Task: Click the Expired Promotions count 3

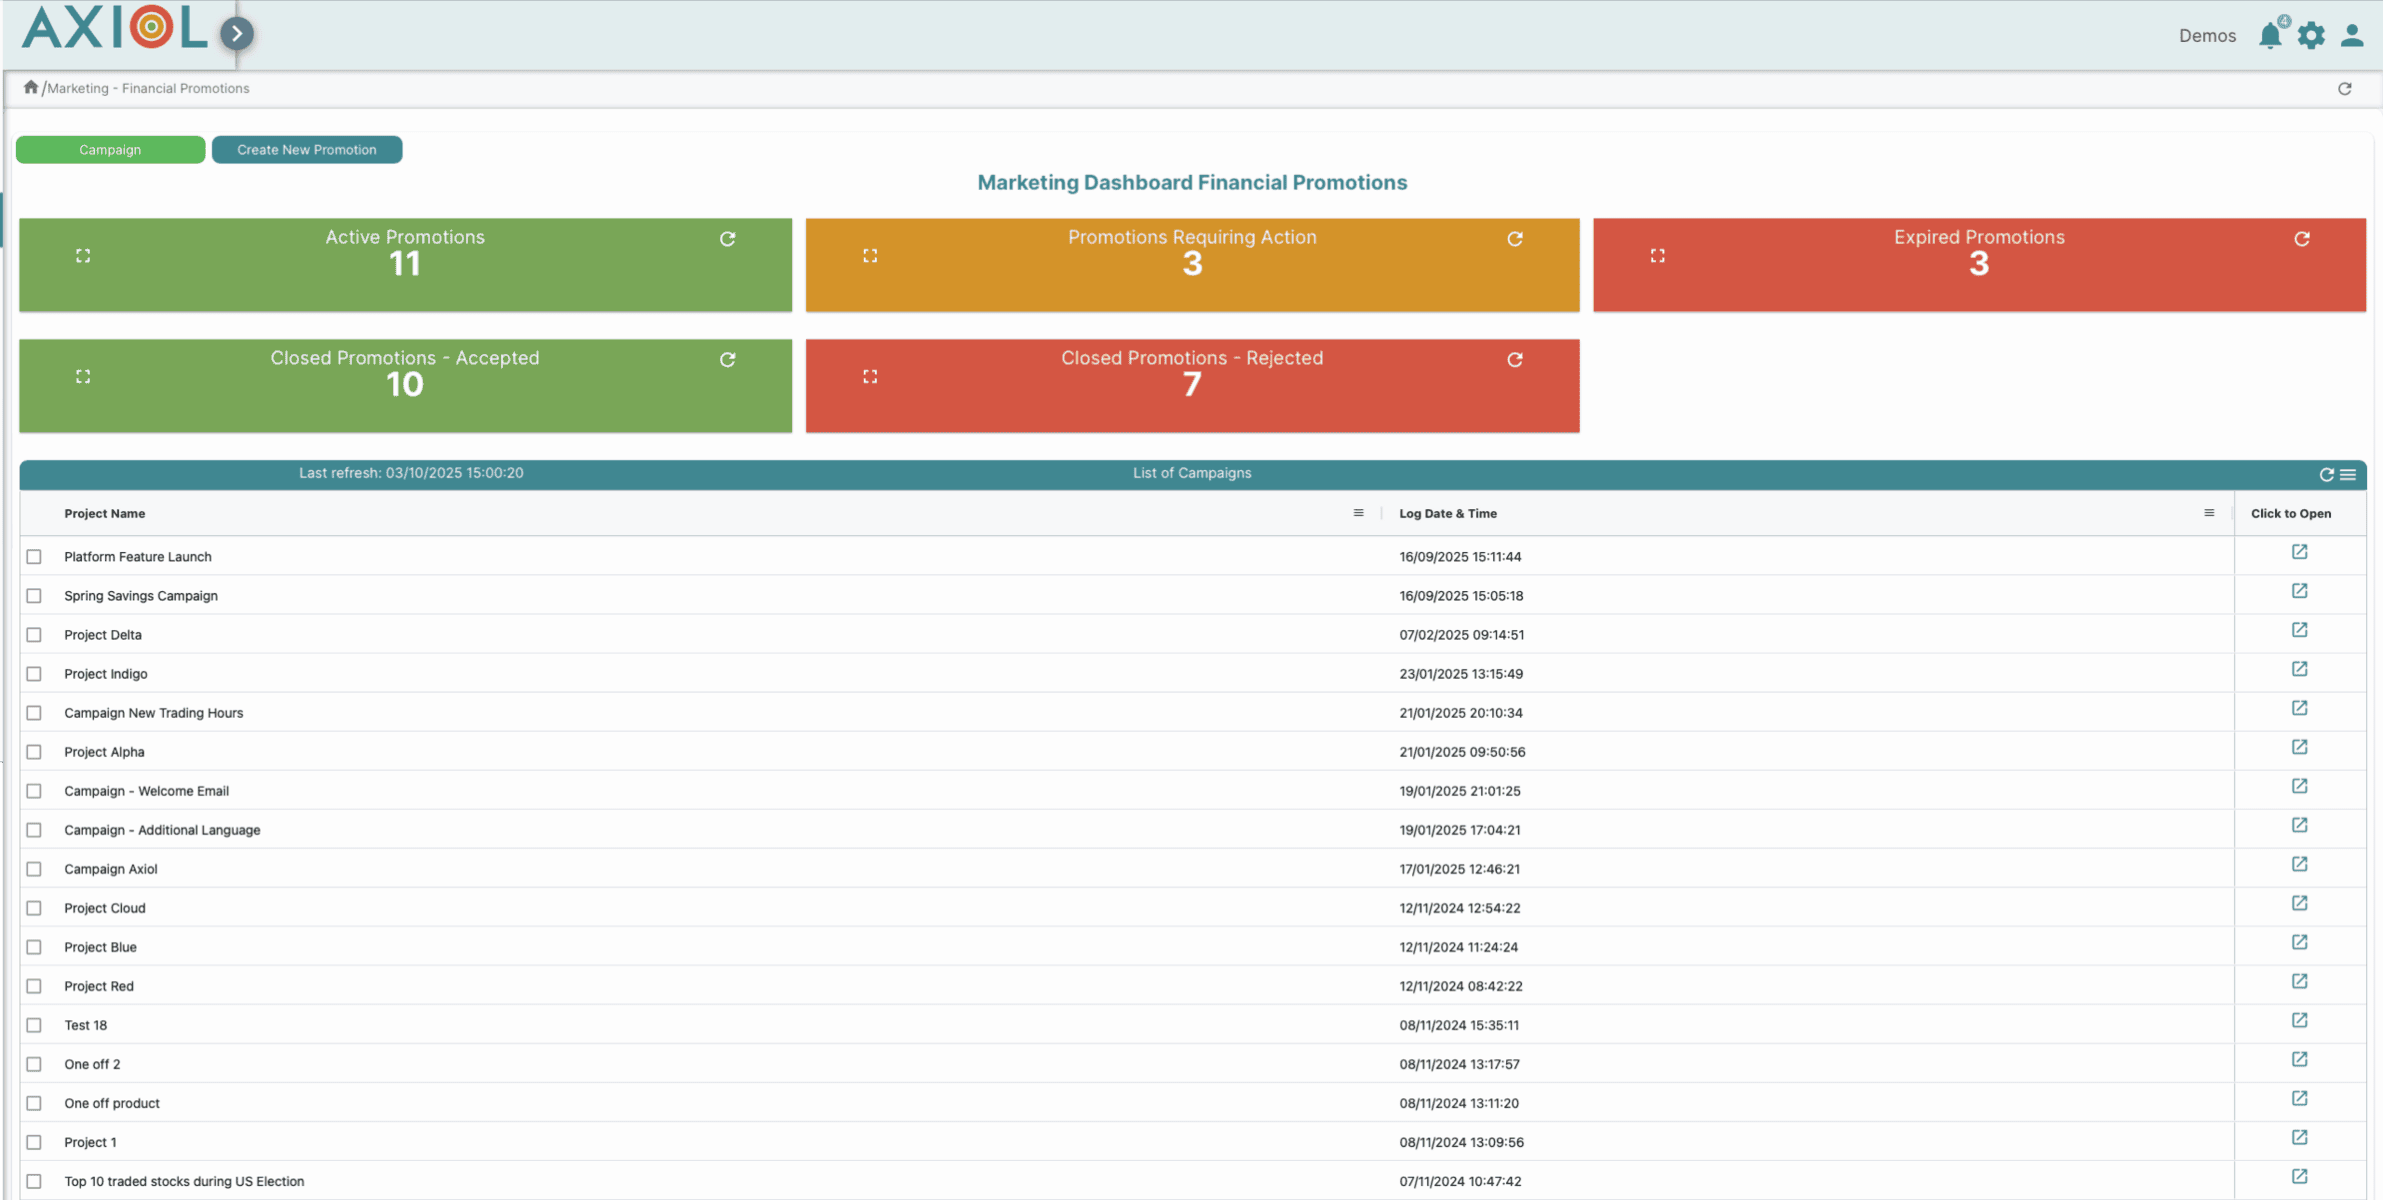Action: tap(1979, 264)
